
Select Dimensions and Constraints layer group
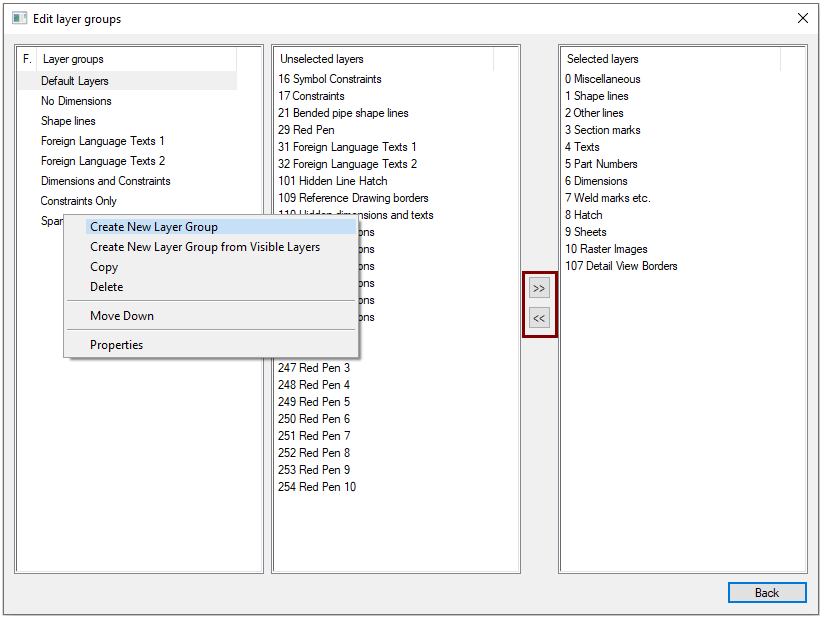[x=106, y=181]
